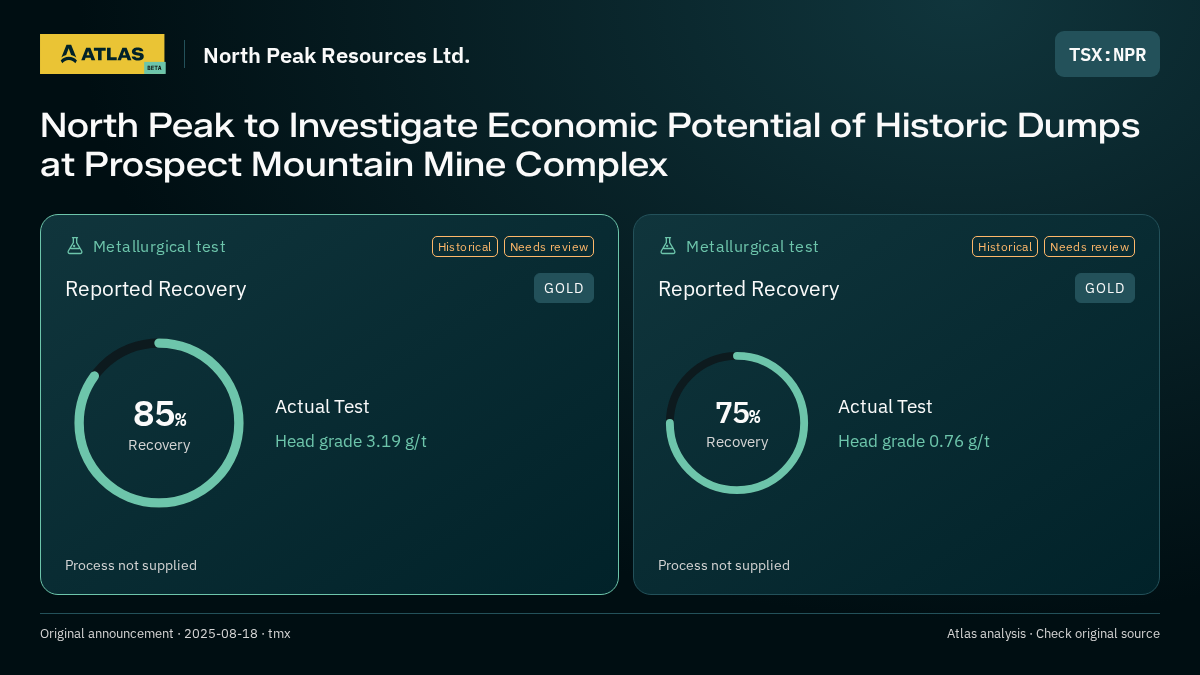Click Process not supplied in the 85% recovery card
This screenshot has width=1200, height=675.
point(131,565)
